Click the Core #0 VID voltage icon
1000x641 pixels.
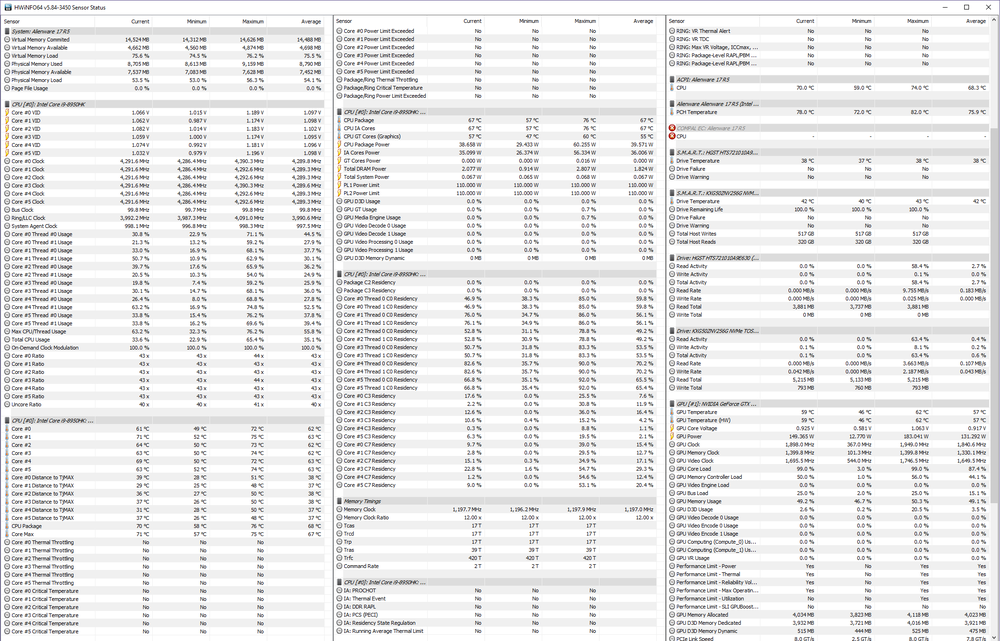pos(8,113)
